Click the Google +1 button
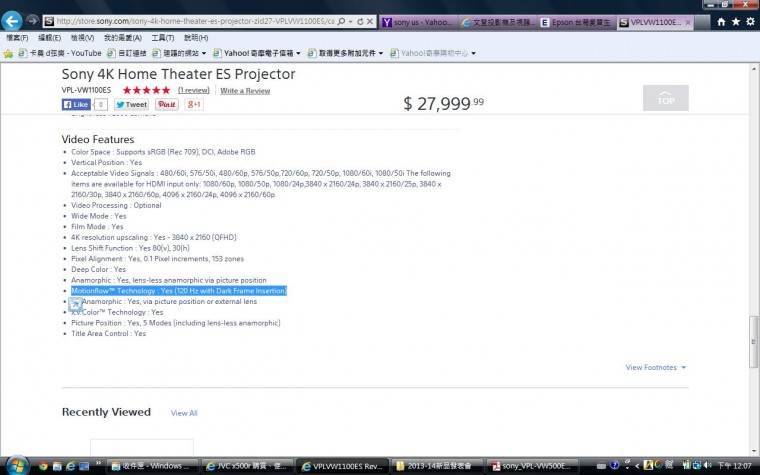 click(194, 104)
